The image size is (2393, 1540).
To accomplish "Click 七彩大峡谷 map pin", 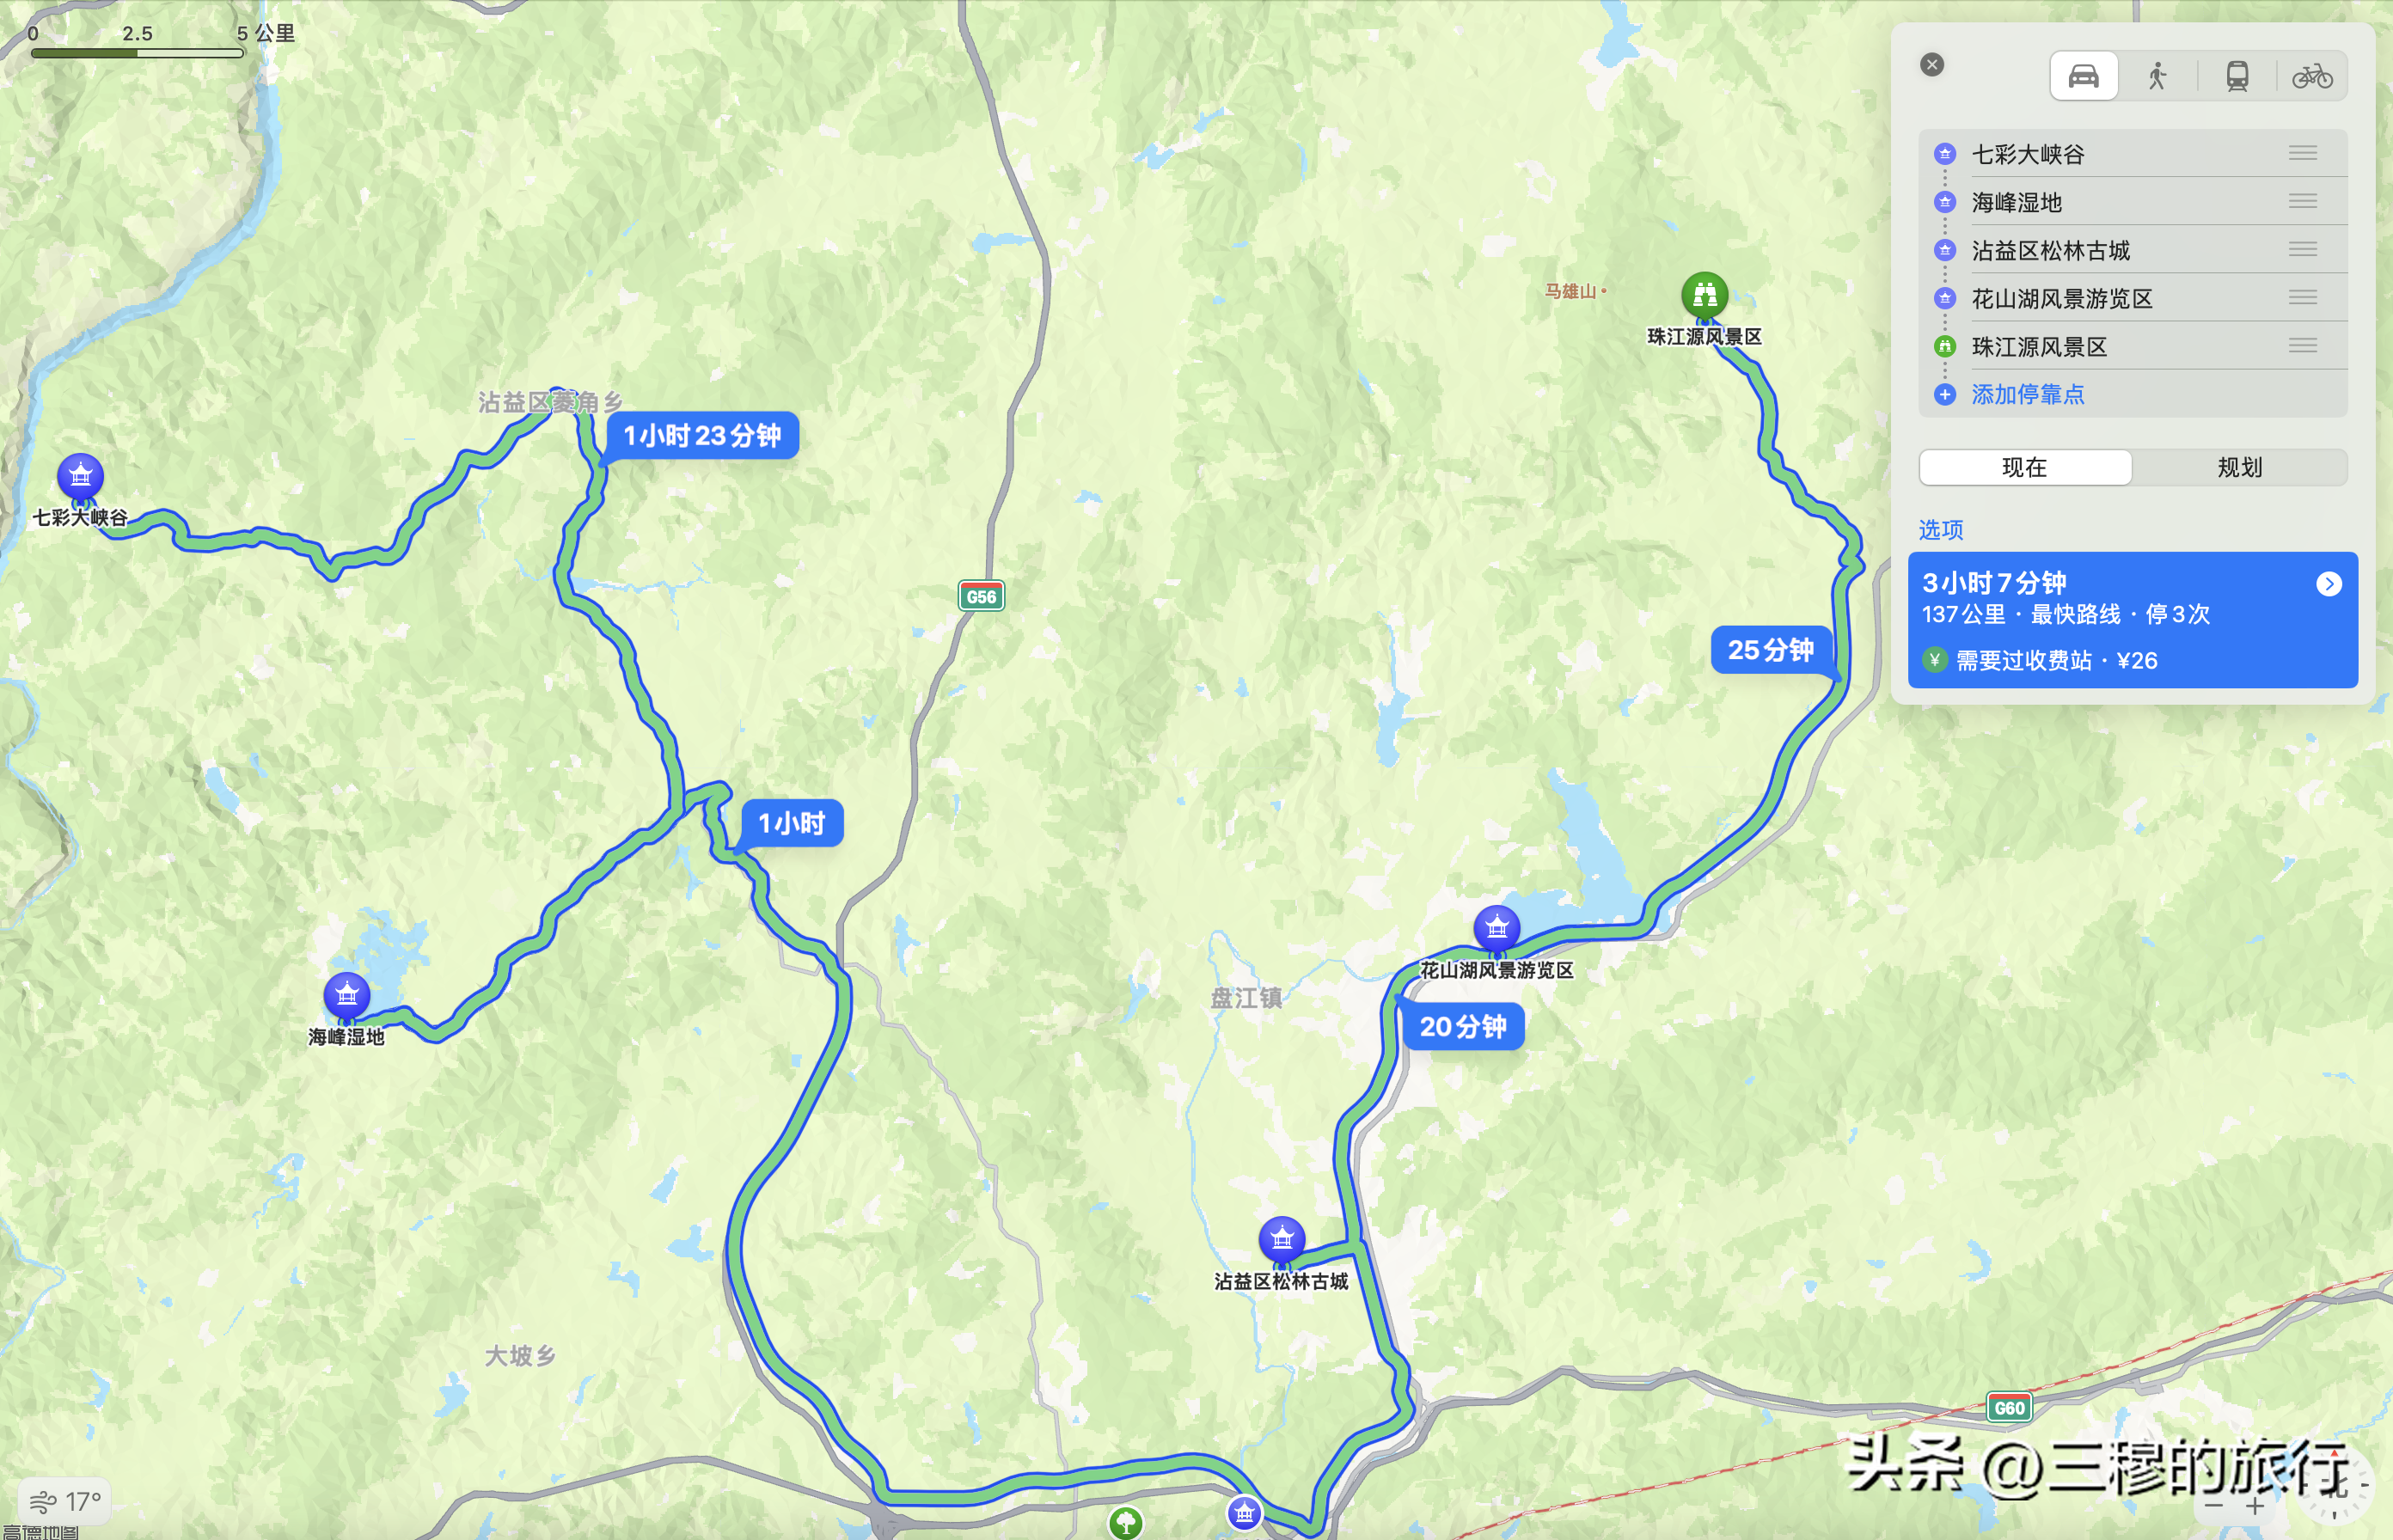I will click(x=81, y=477).
